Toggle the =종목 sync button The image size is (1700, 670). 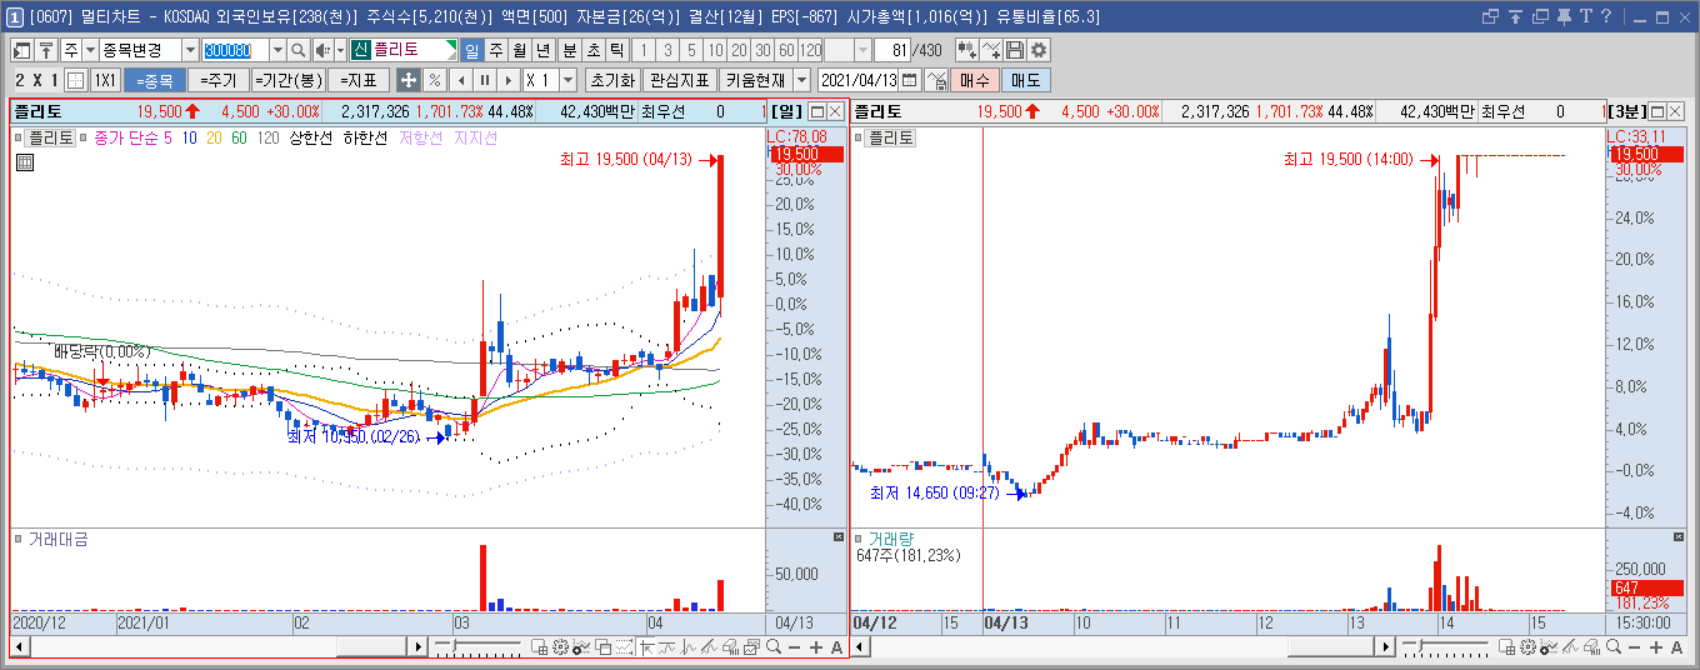click(155, 80)
